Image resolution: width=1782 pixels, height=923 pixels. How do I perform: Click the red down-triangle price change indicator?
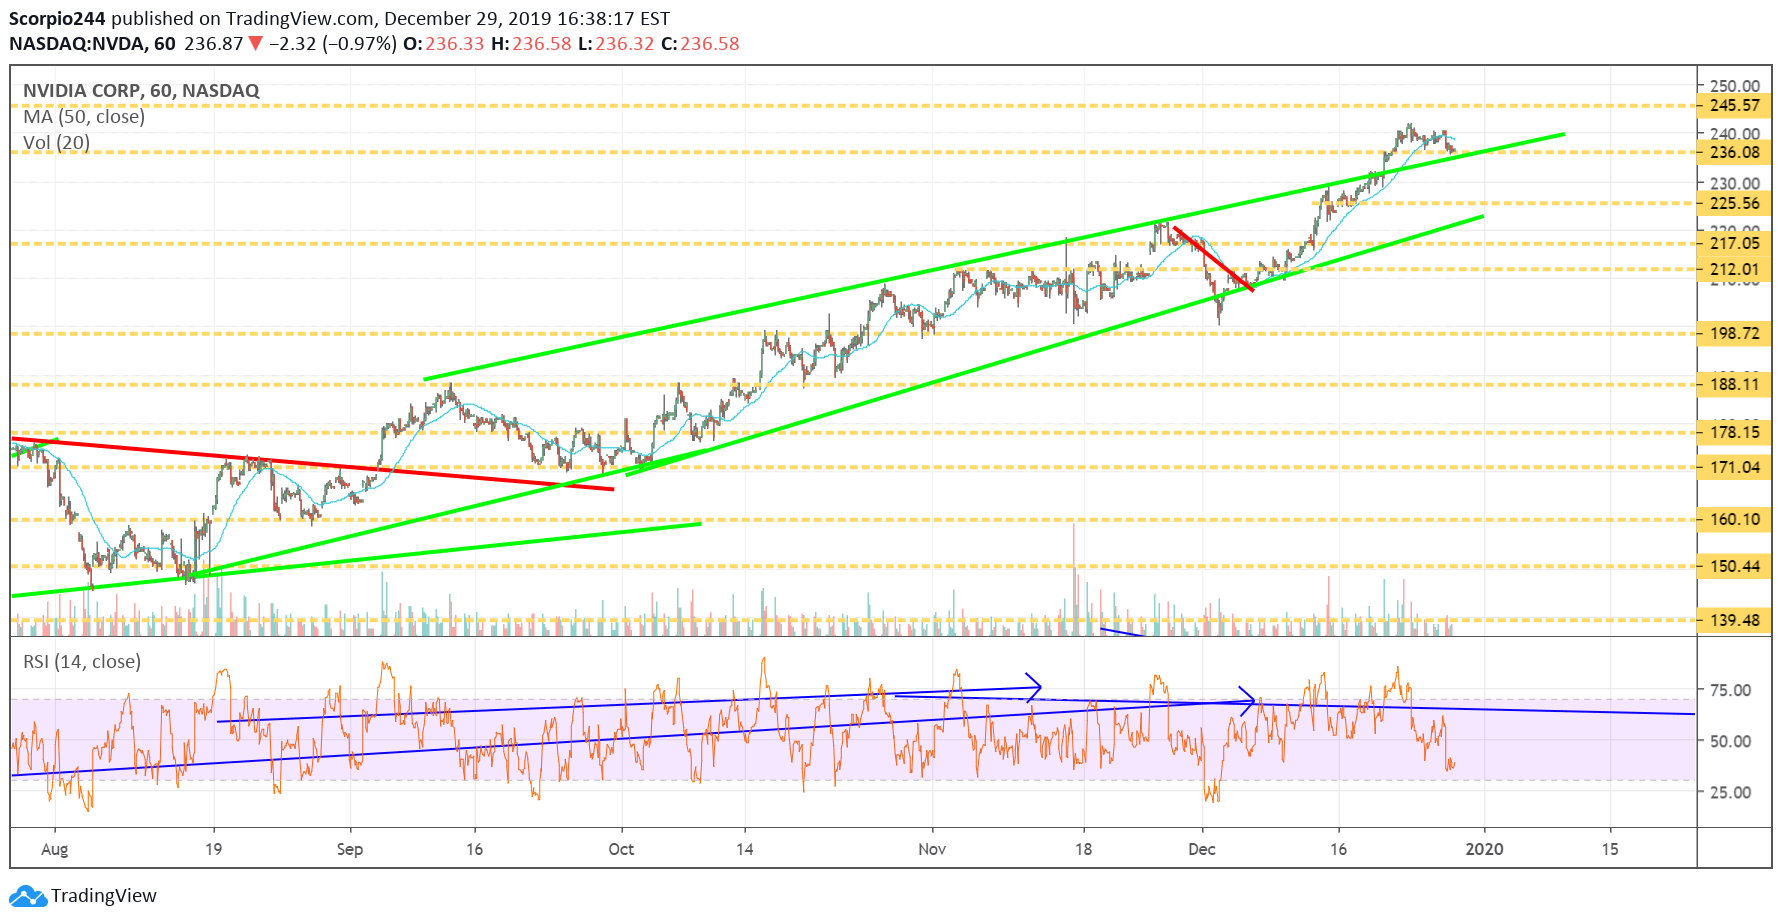(256, 44)
